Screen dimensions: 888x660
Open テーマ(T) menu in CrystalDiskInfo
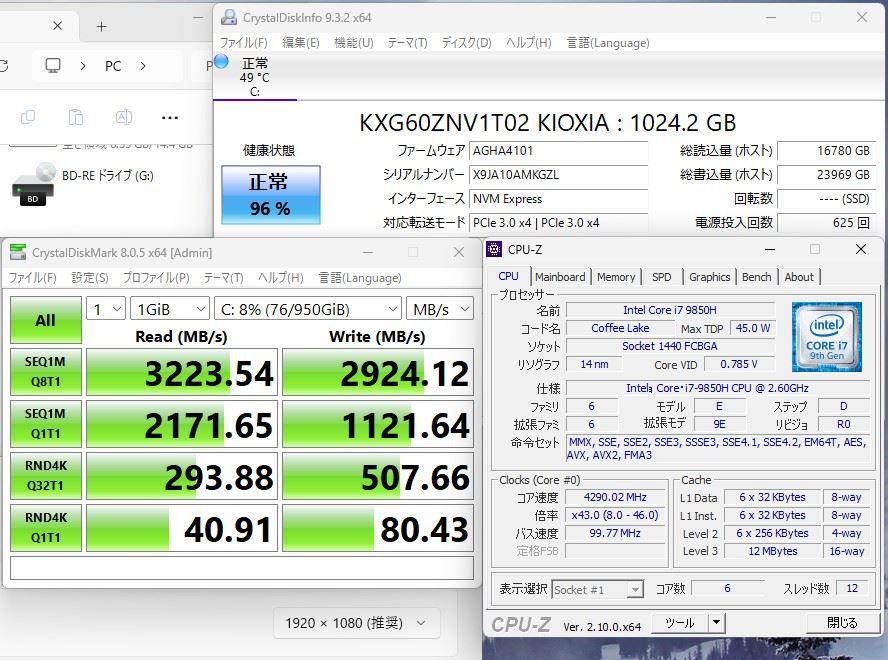coord(407,42)
